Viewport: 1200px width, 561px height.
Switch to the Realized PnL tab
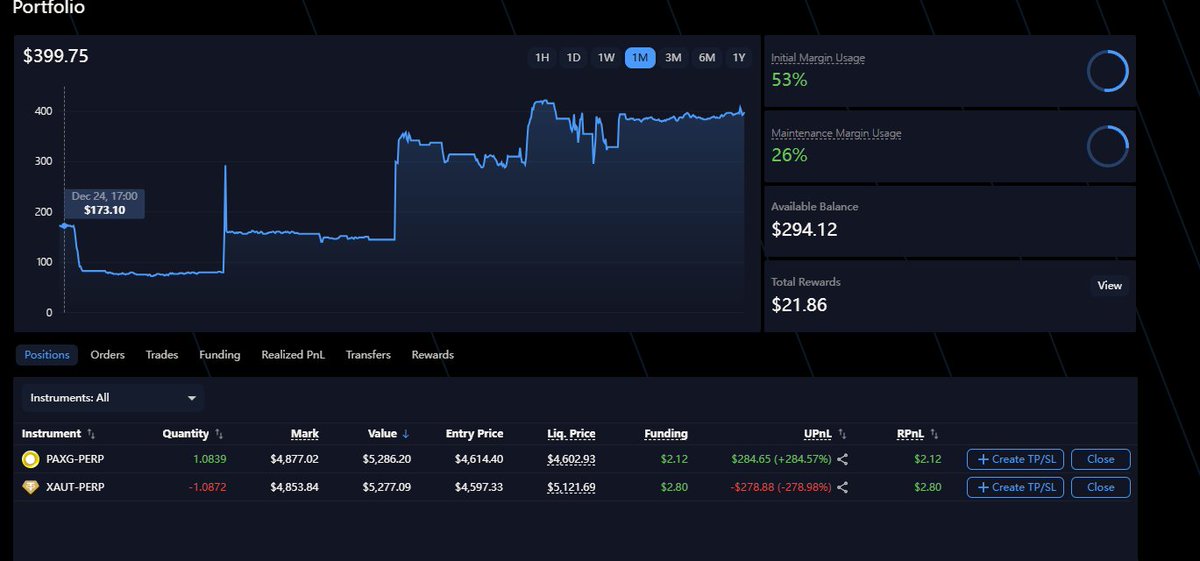[293, 355]
